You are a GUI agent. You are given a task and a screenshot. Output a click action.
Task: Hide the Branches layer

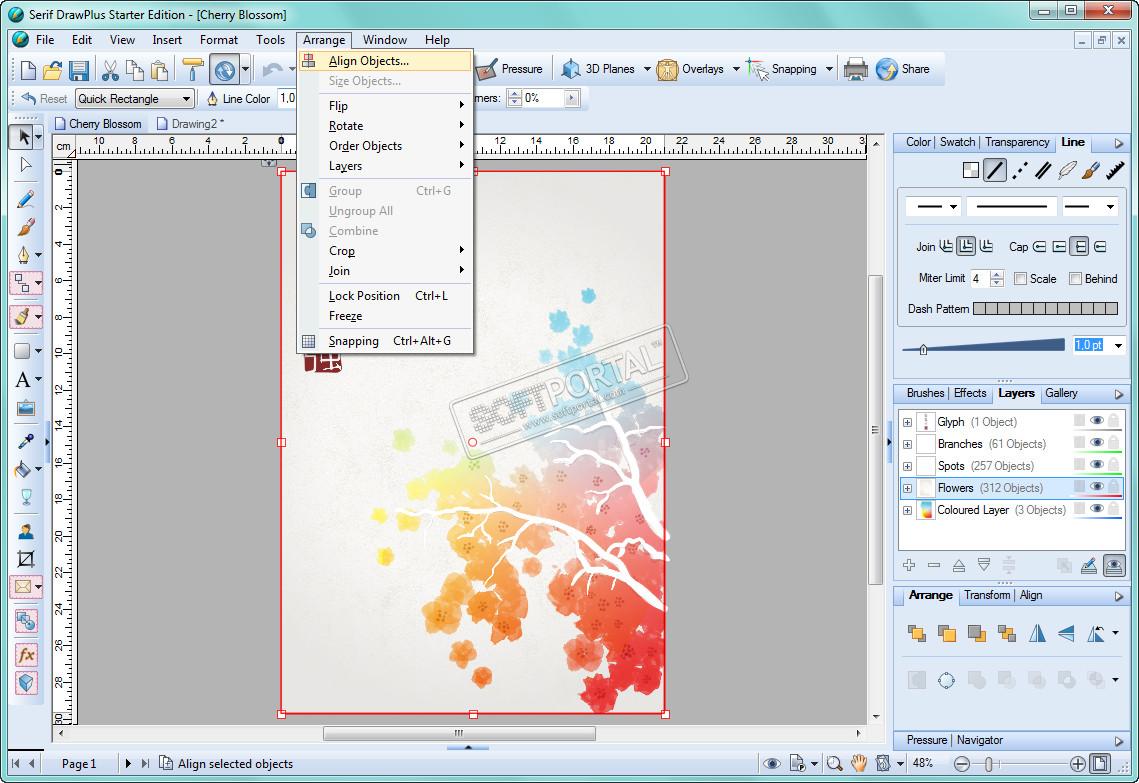(x=1097, y=443)
